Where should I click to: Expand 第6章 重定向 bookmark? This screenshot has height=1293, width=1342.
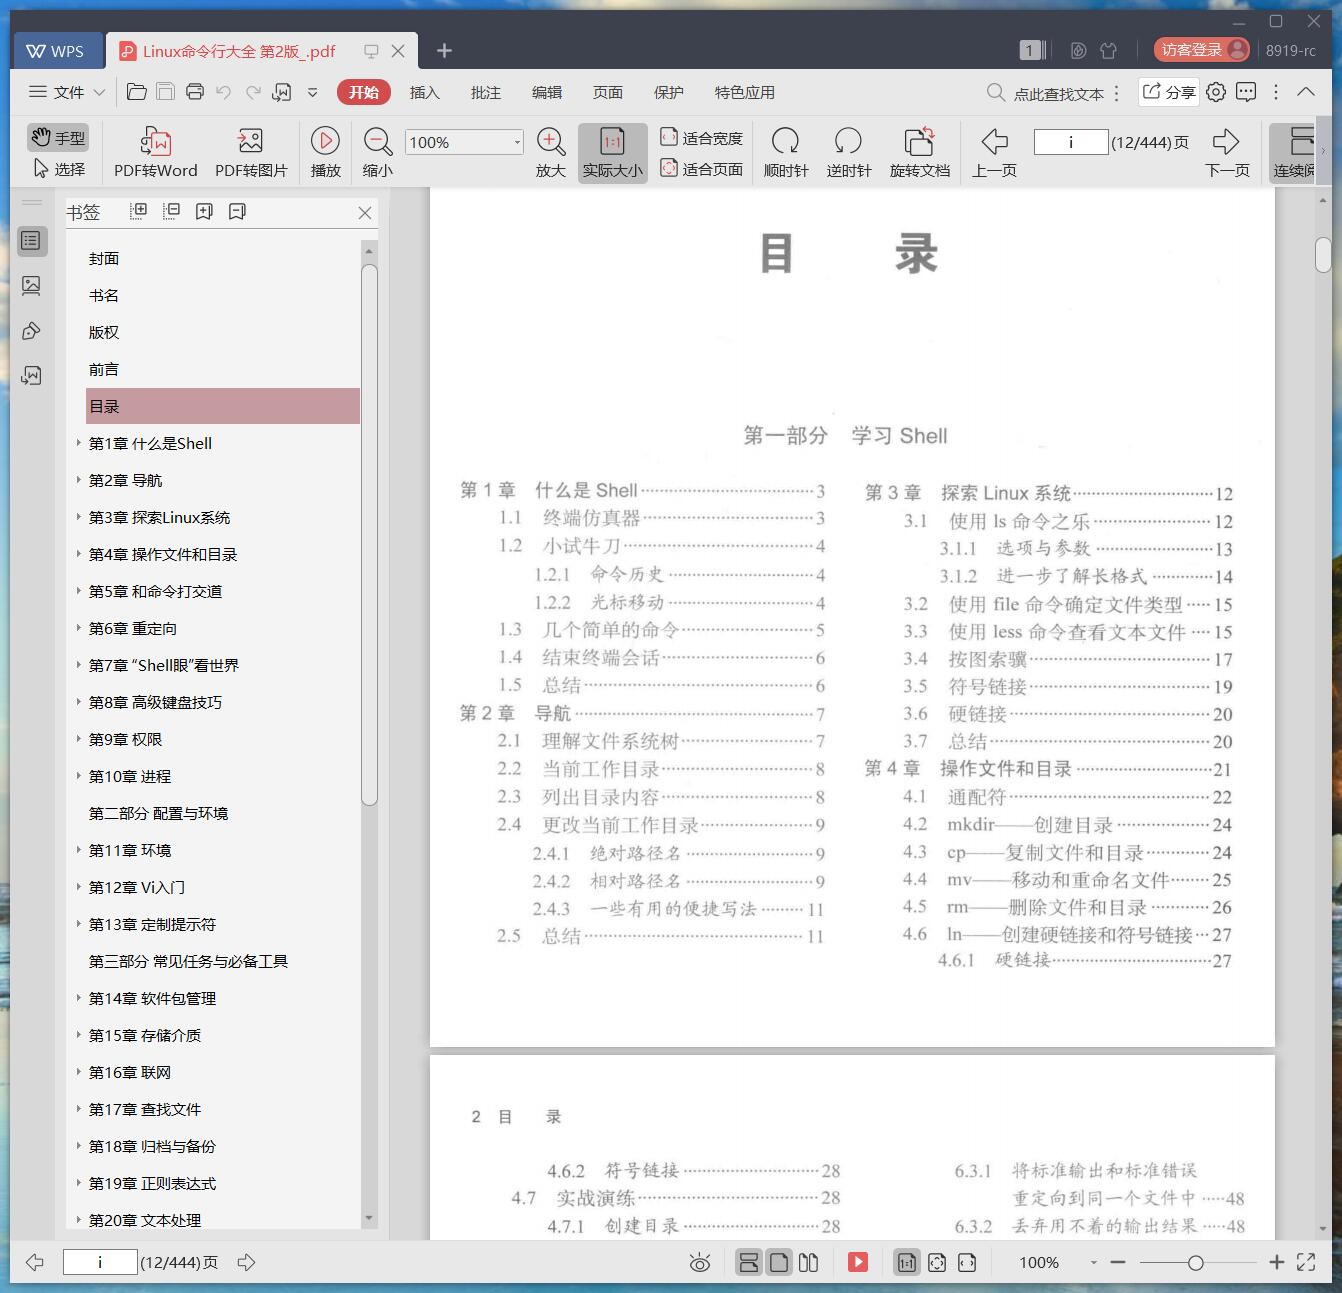coord(78,628)
